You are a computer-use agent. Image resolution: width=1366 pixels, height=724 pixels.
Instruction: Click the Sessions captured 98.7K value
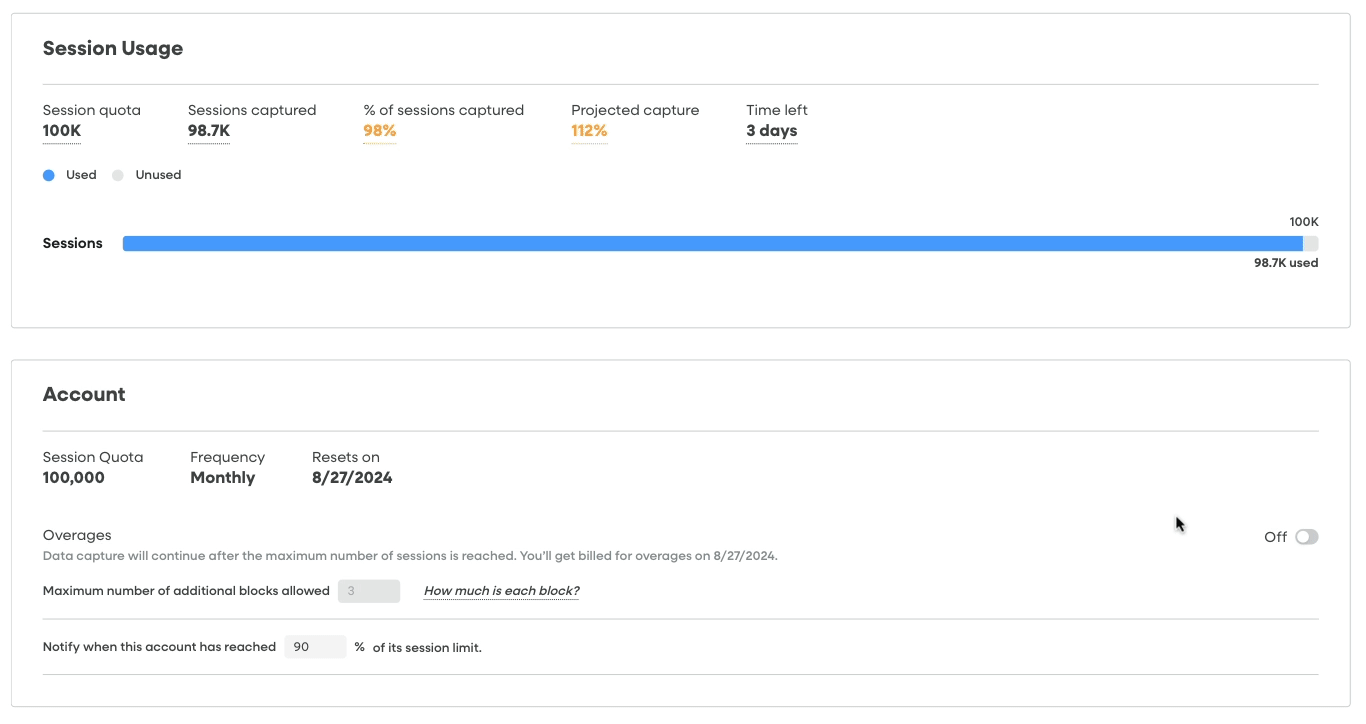208,131
